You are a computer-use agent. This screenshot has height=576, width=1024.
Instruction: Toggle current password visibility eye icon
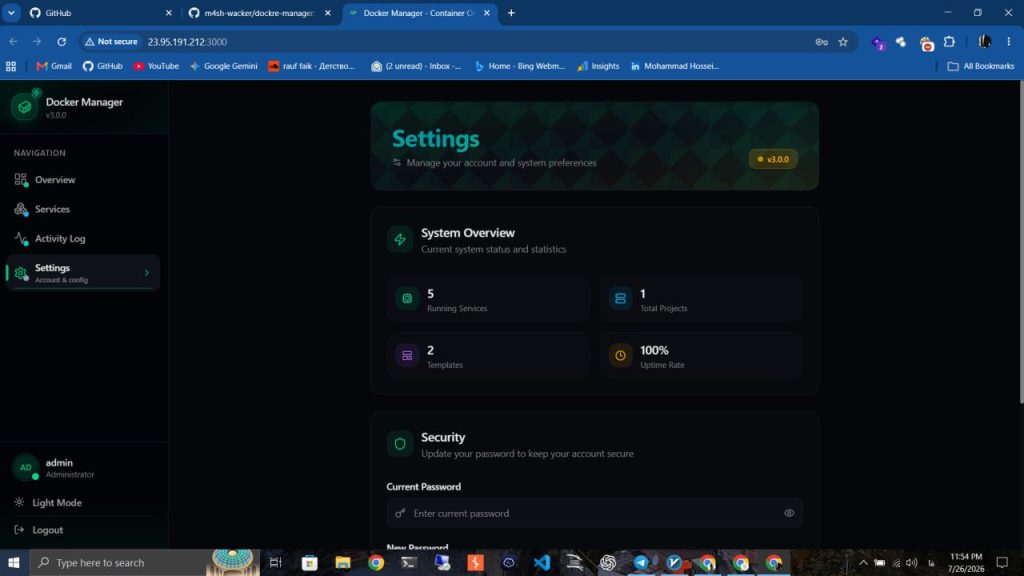789,513
